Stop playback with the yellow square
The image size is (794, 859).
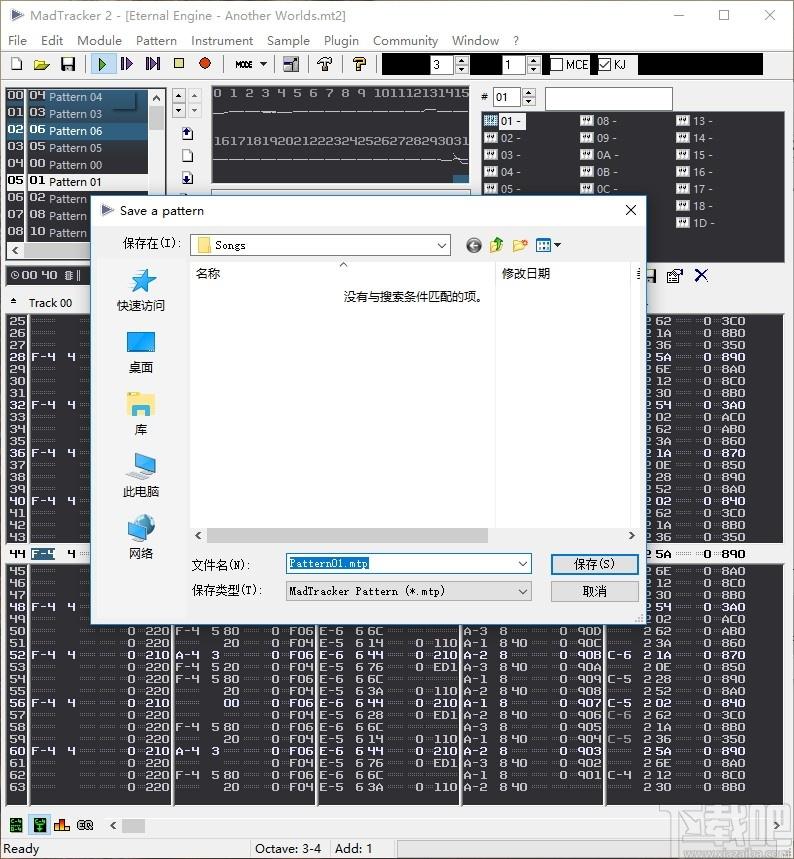click(179, 64)
